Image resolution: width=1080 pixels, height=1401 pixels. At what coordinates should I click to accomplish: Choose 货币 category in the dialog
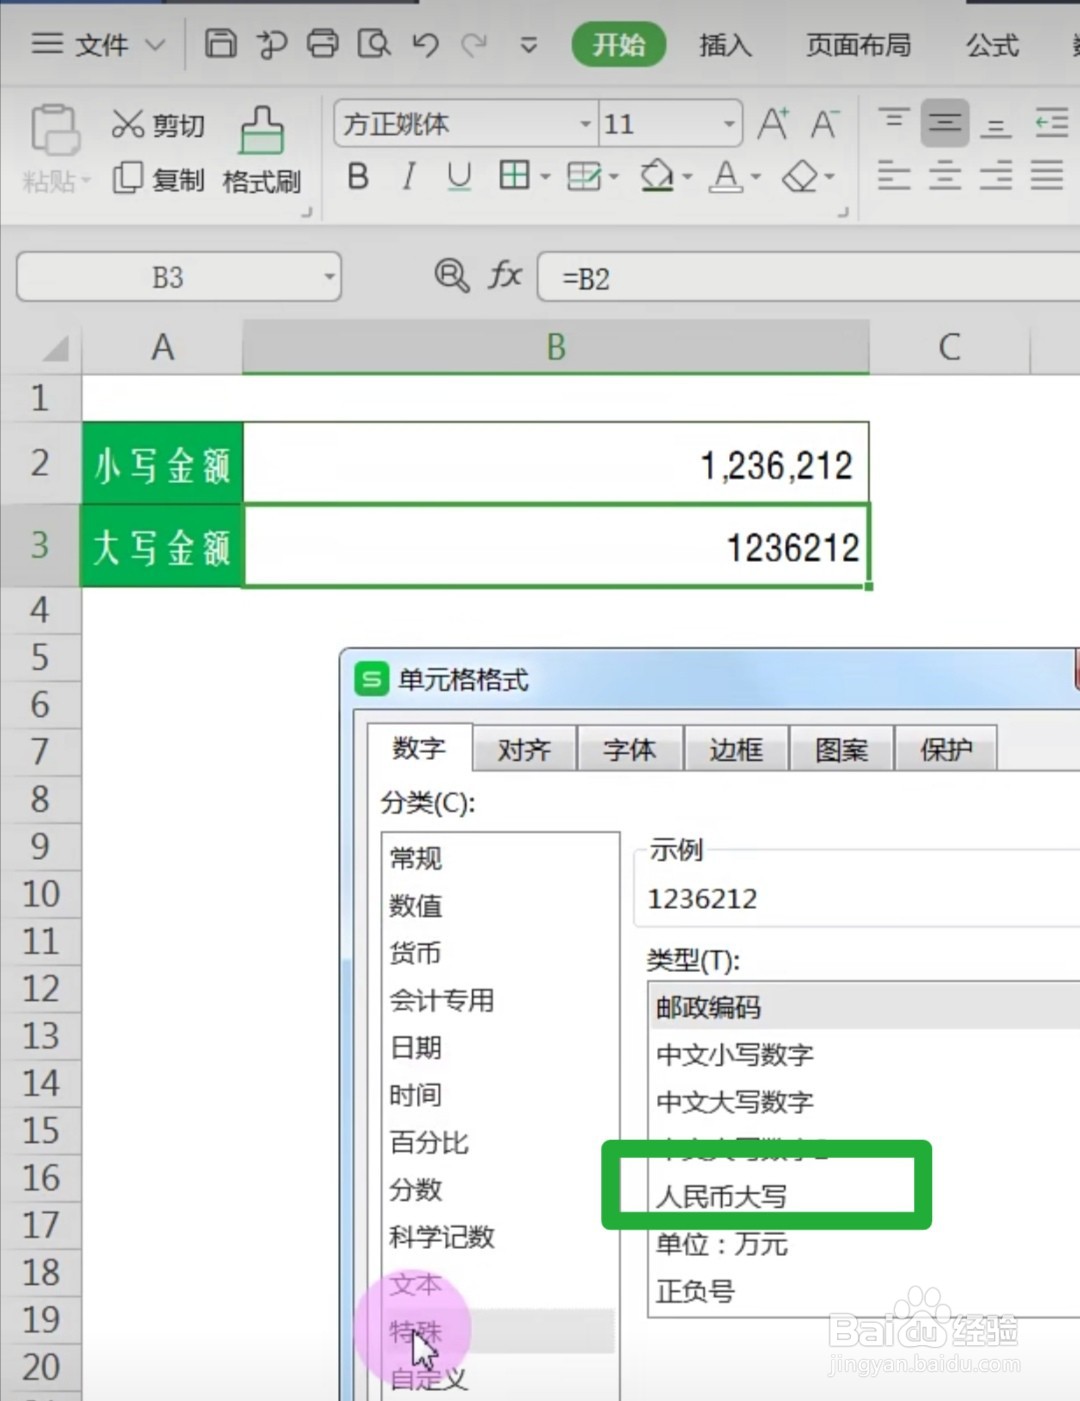pyautogui.click(x=414, y=953)
